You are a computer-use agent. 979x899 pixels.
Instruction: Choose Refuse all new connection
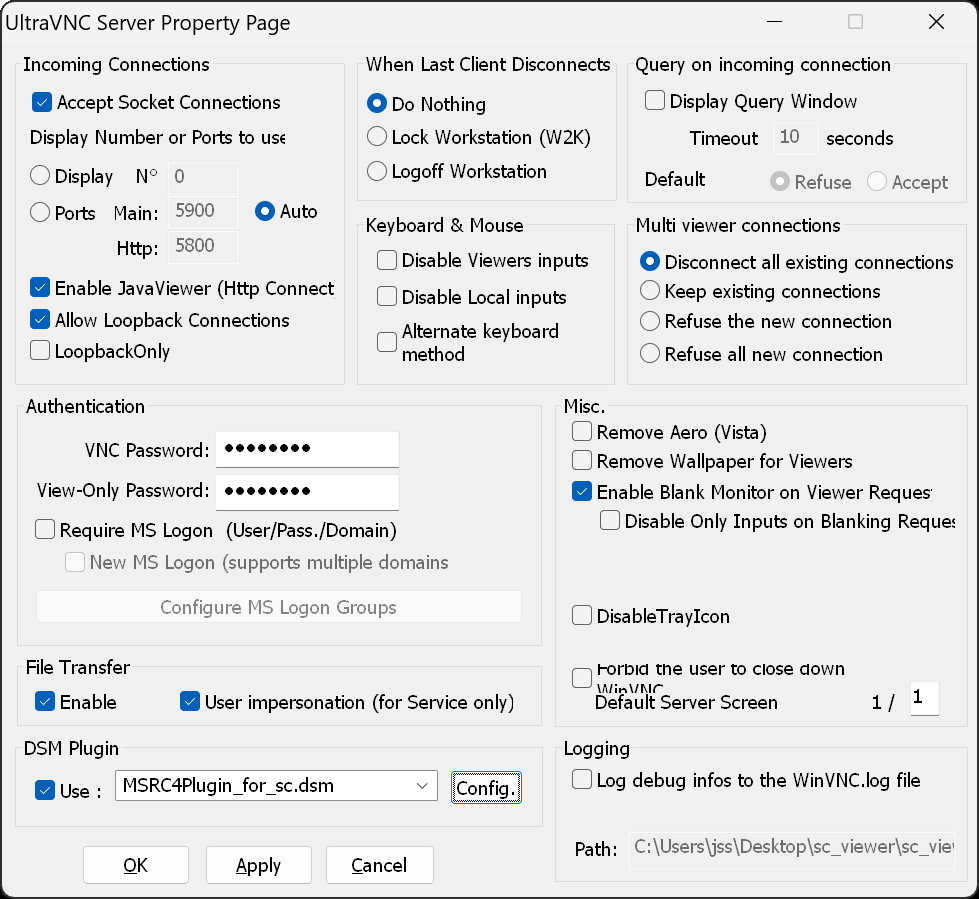(x=650, y=354)
